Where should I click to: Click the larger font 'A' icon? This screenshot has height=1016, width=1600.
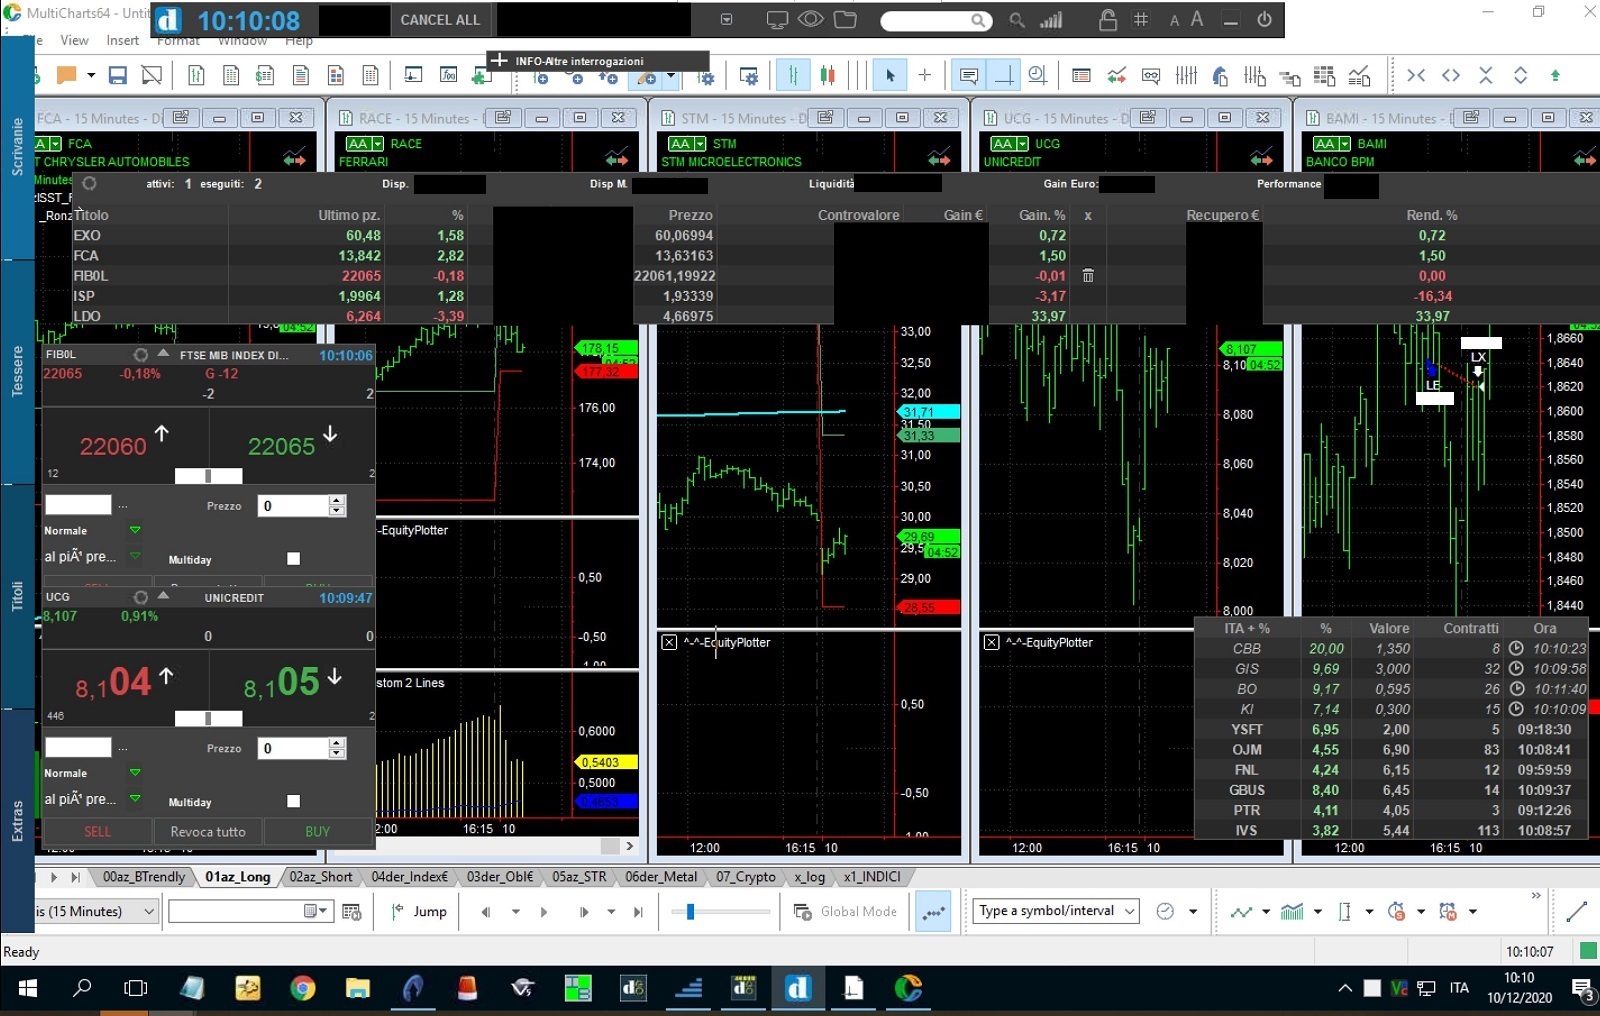click(1196, 19)
